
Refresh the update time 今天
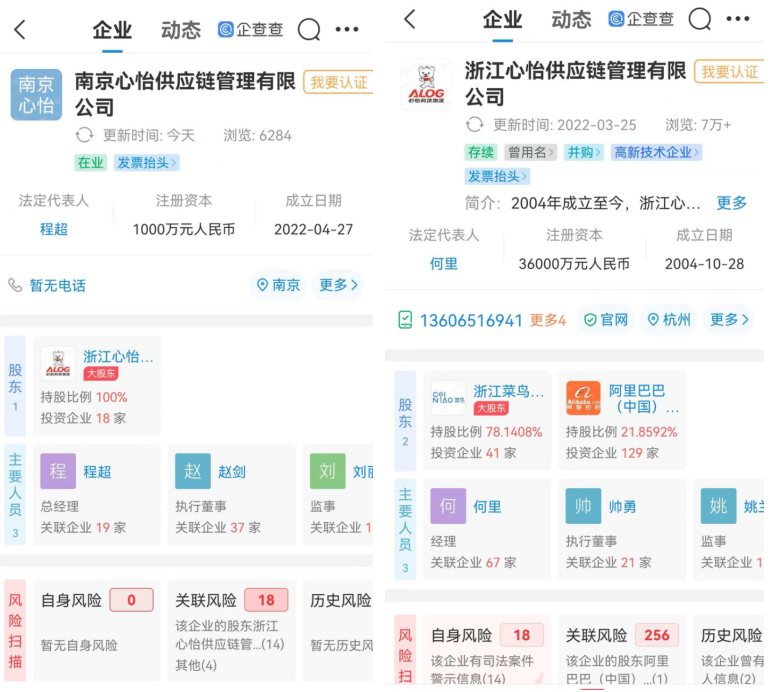point(84,135)
